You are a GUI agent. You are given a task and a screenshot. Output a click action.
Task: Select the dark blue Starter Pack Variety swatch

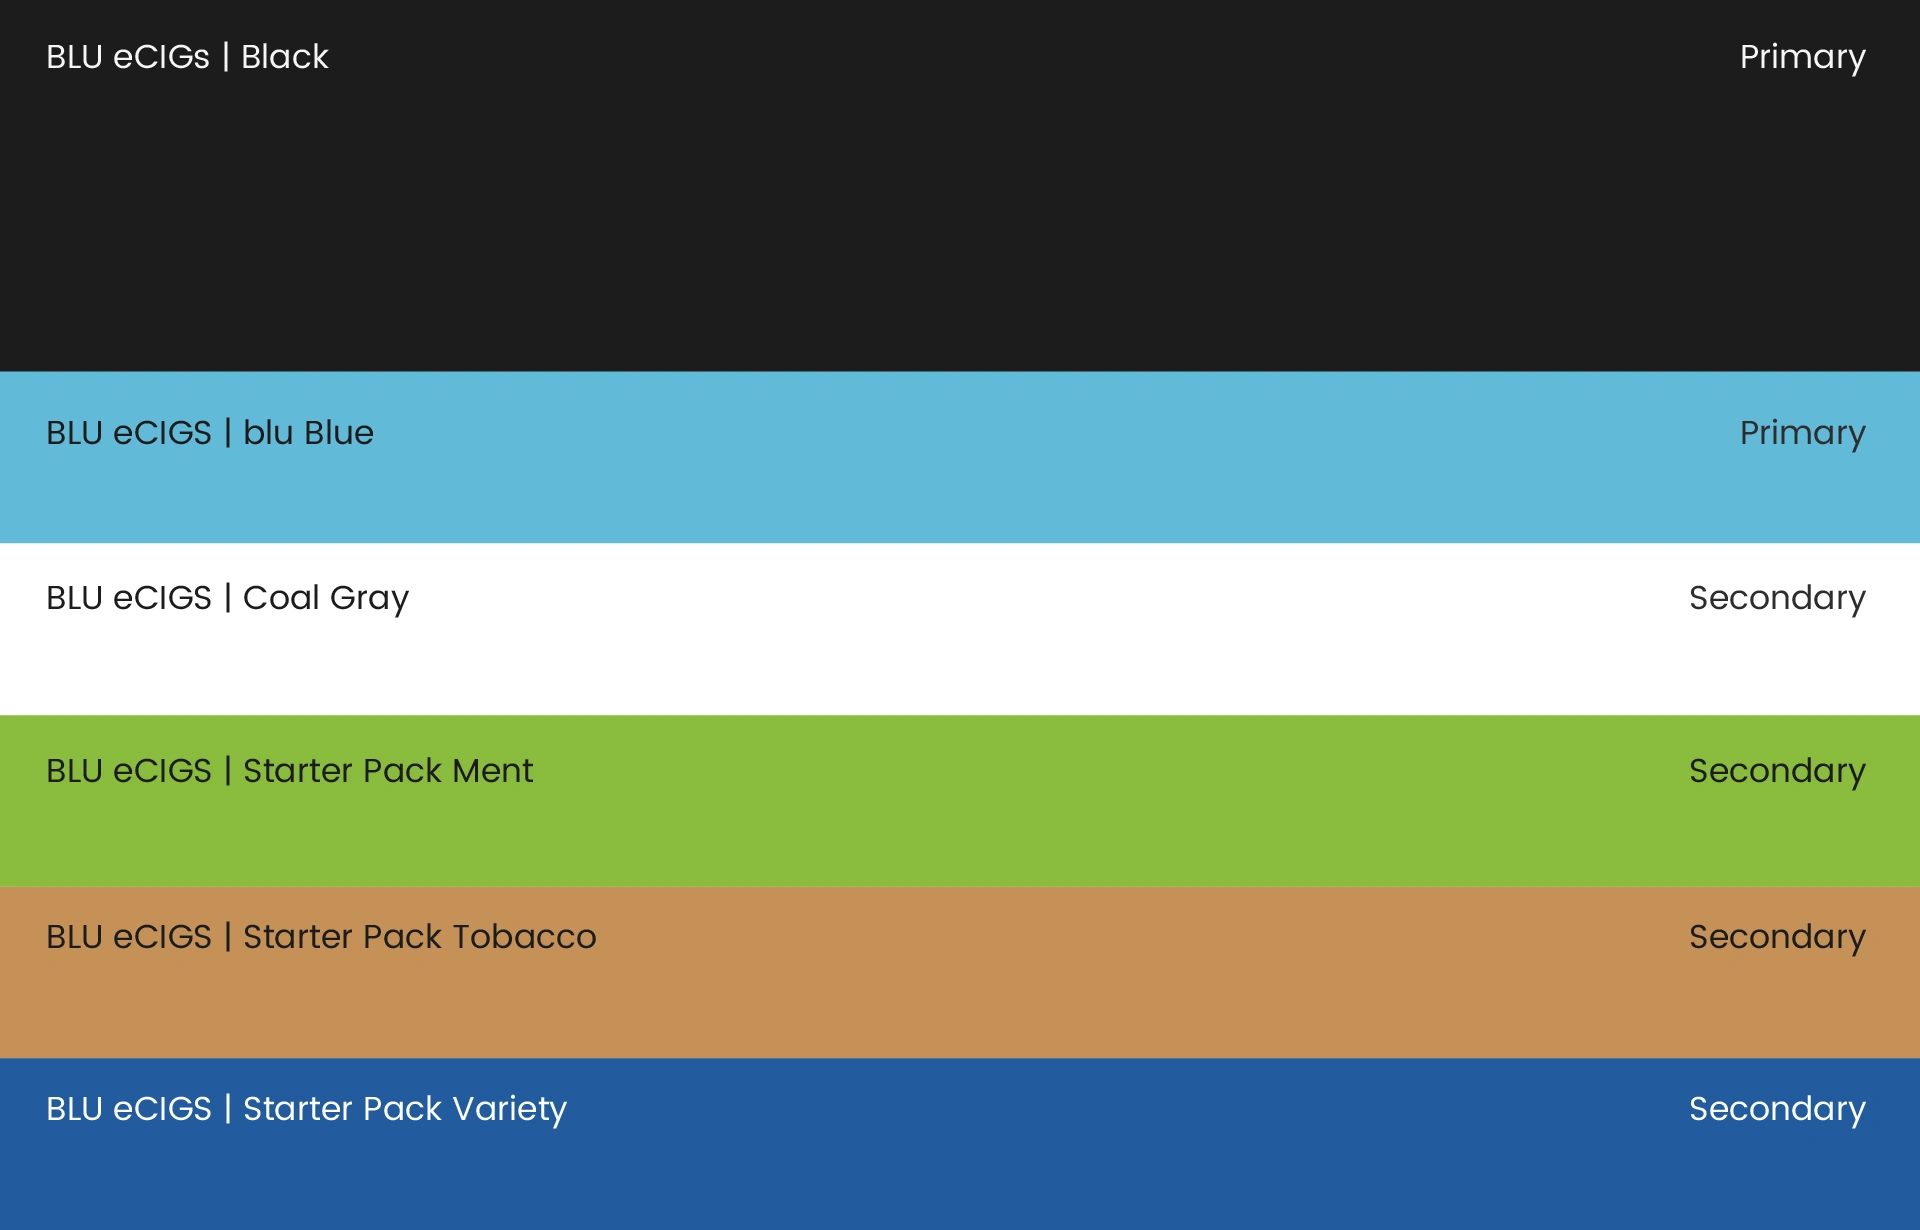(x=960, y=1175)
